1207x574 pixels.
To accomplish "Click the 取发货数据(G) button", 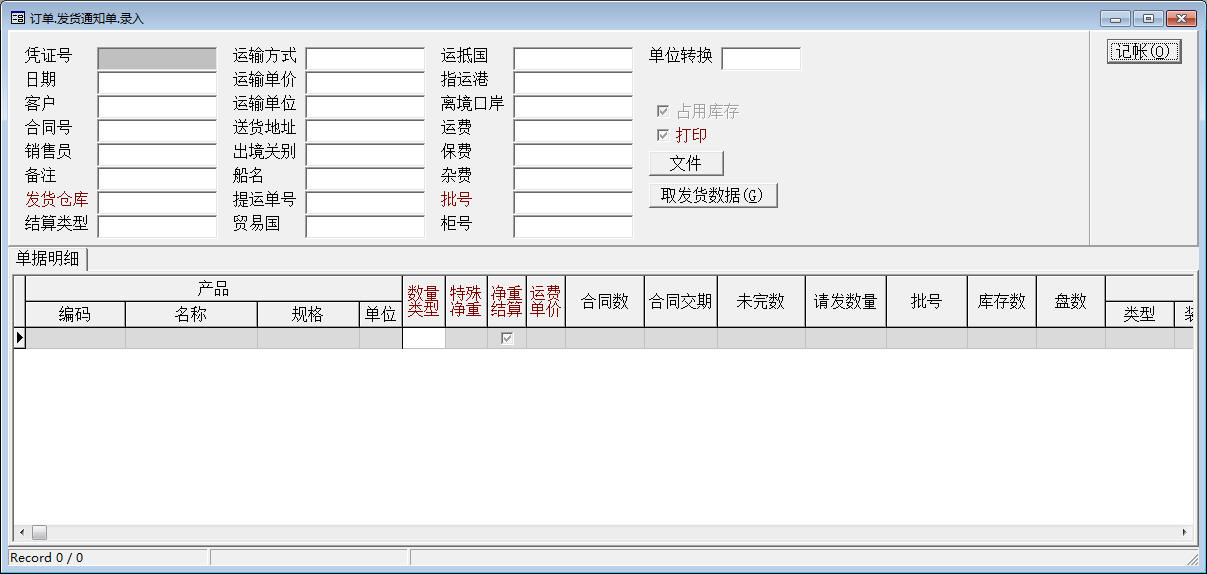I will [712, 195].
